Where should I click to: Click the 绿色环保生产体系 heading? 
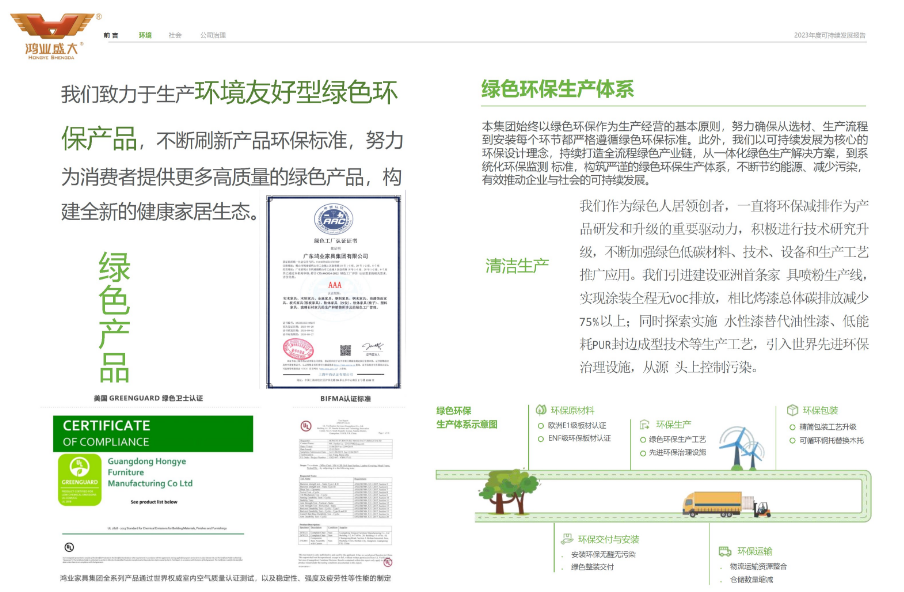[x=557, y=89]
